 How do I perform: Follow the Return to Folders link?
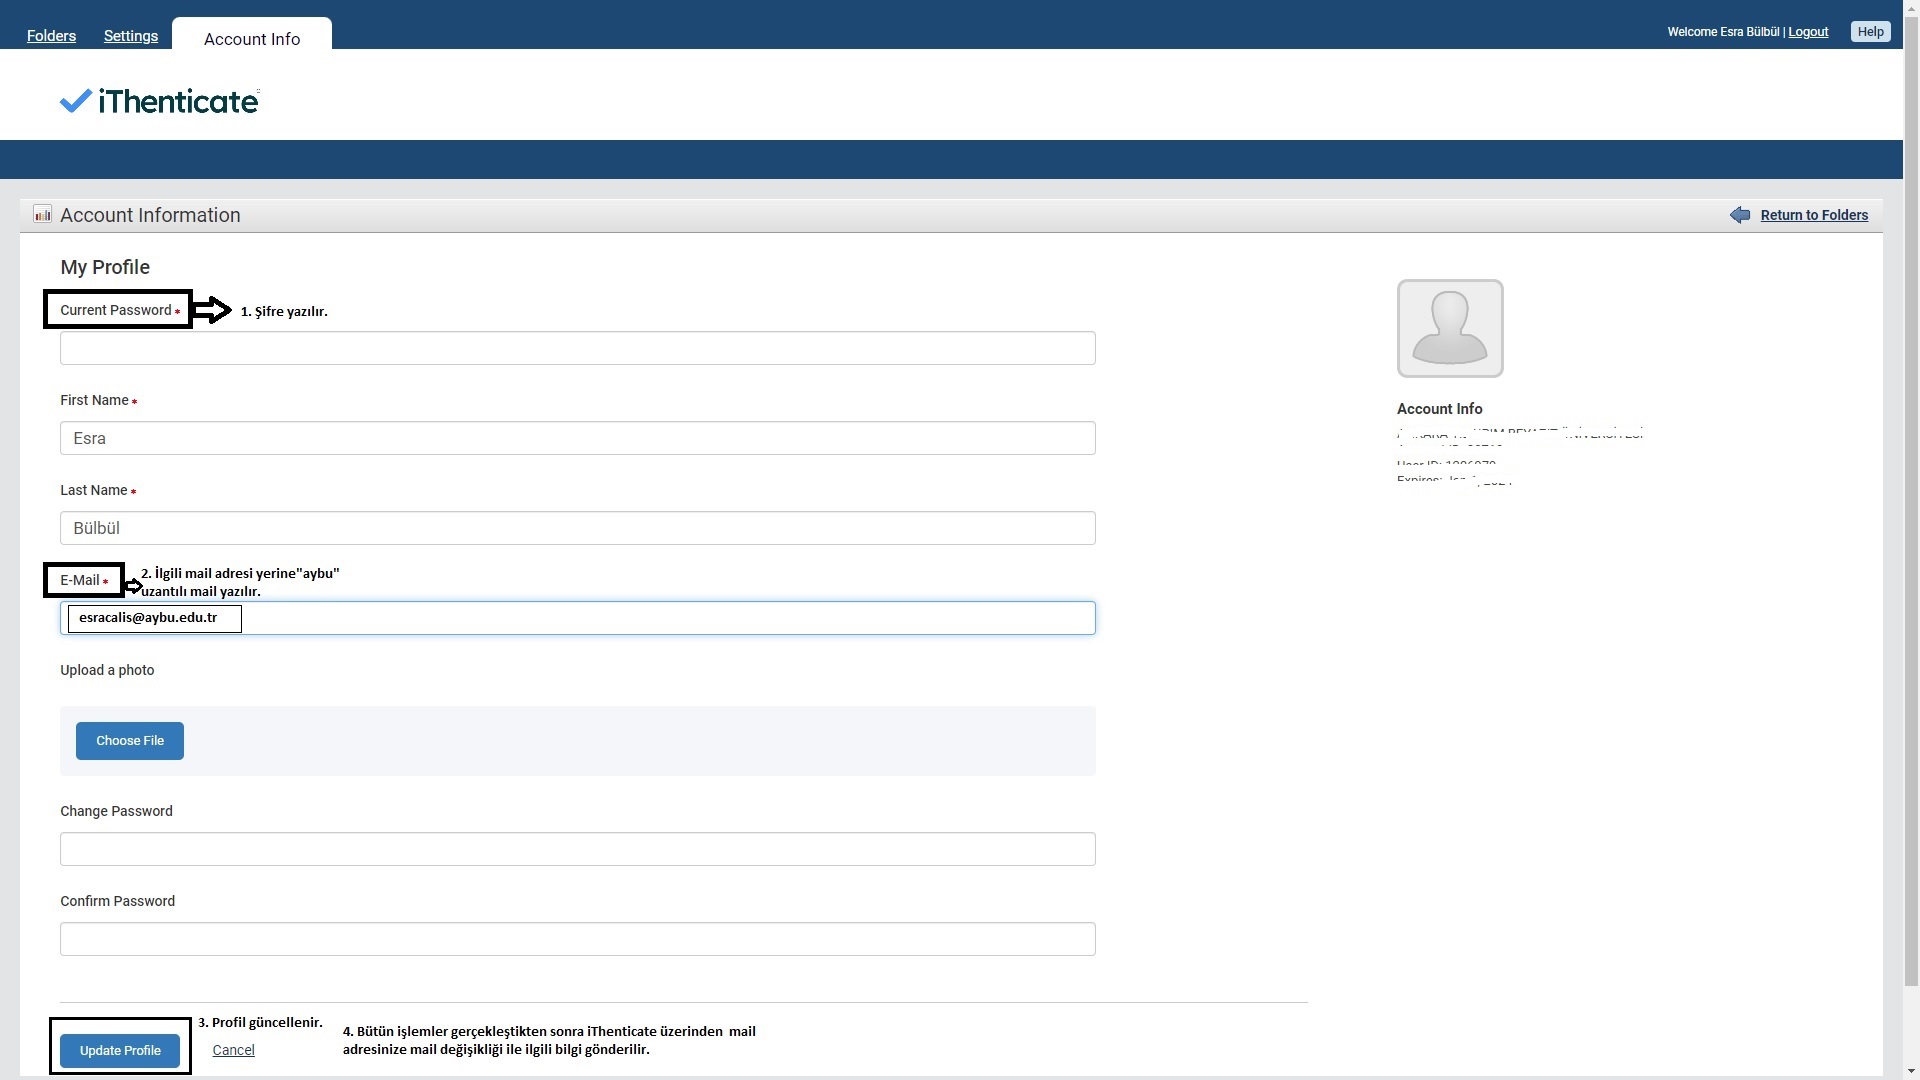tap(1814, 215)
